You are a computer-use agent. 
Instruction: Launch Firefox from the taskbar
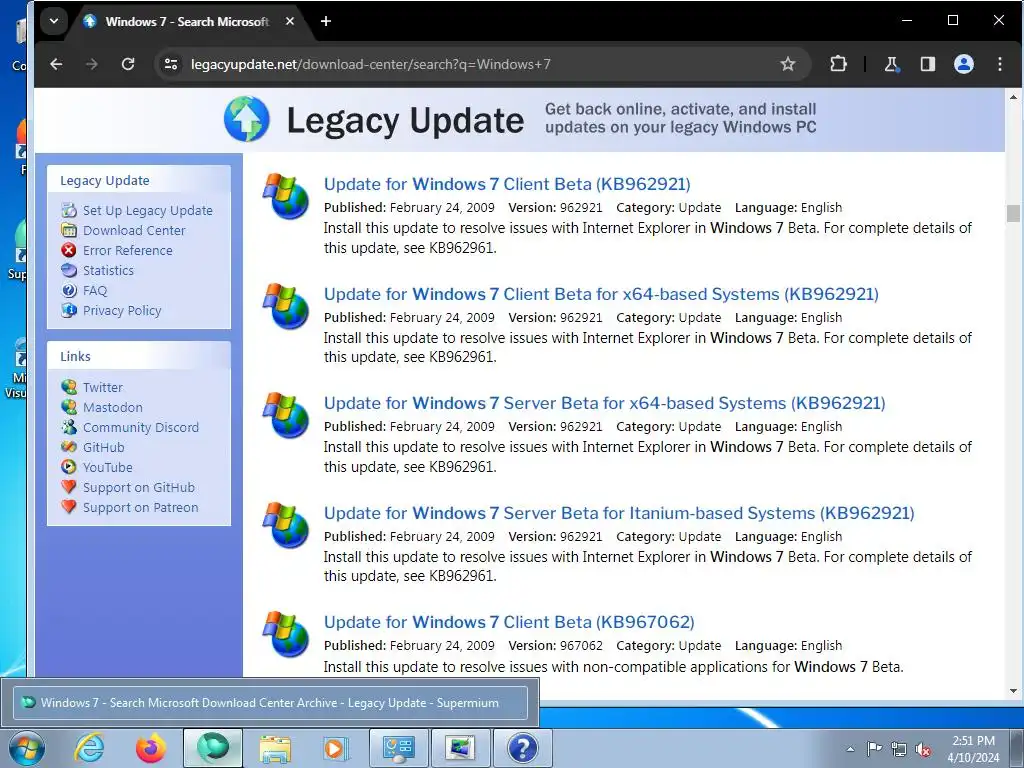[x=151, y=748]
